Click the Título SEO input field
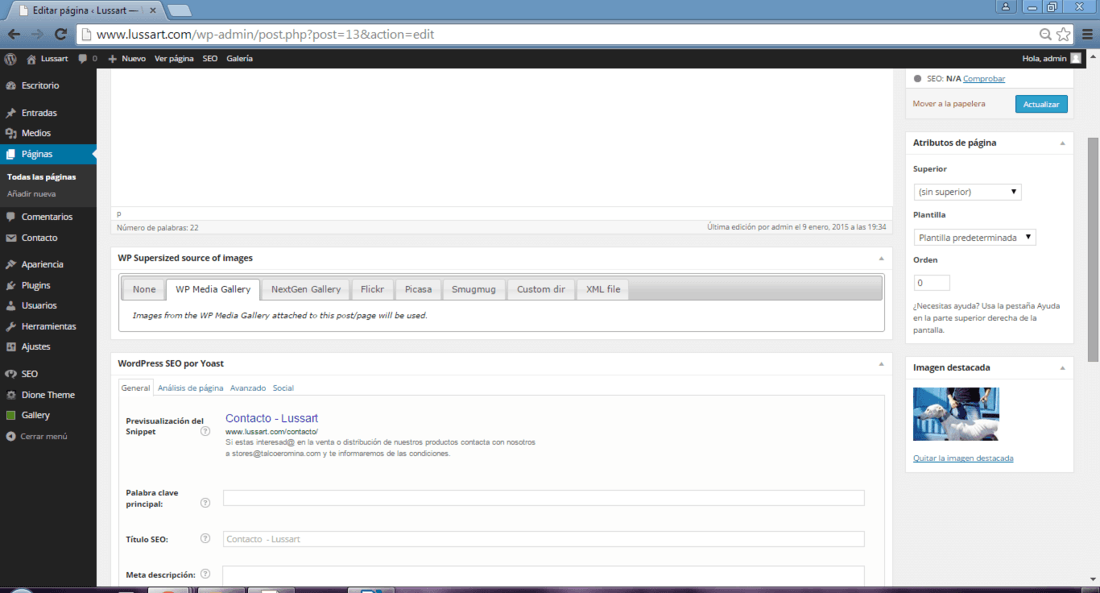Screen dimensions: 1100x593 pos(544,539)
